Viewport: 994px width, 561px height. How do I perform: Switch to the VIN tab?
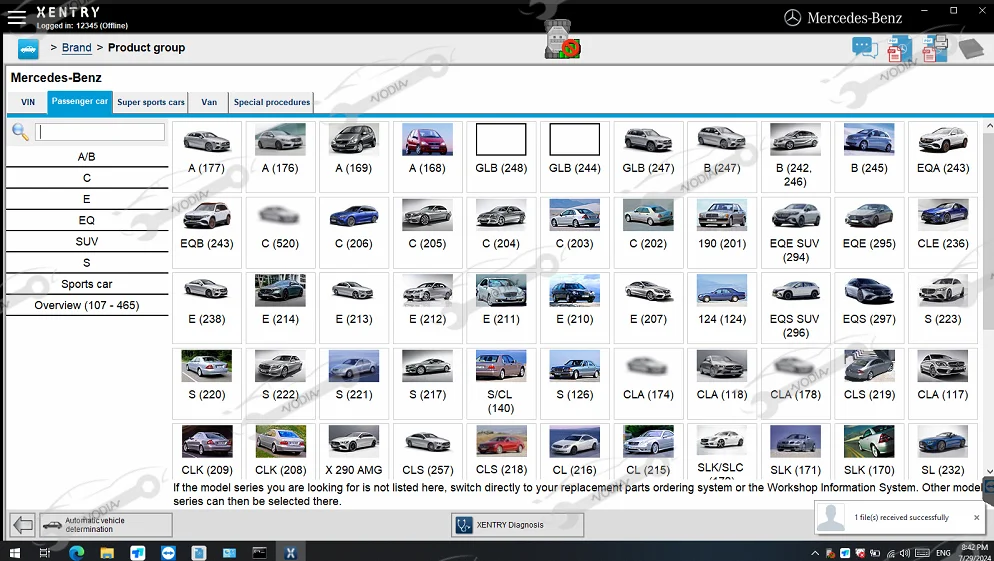[28, 102]
